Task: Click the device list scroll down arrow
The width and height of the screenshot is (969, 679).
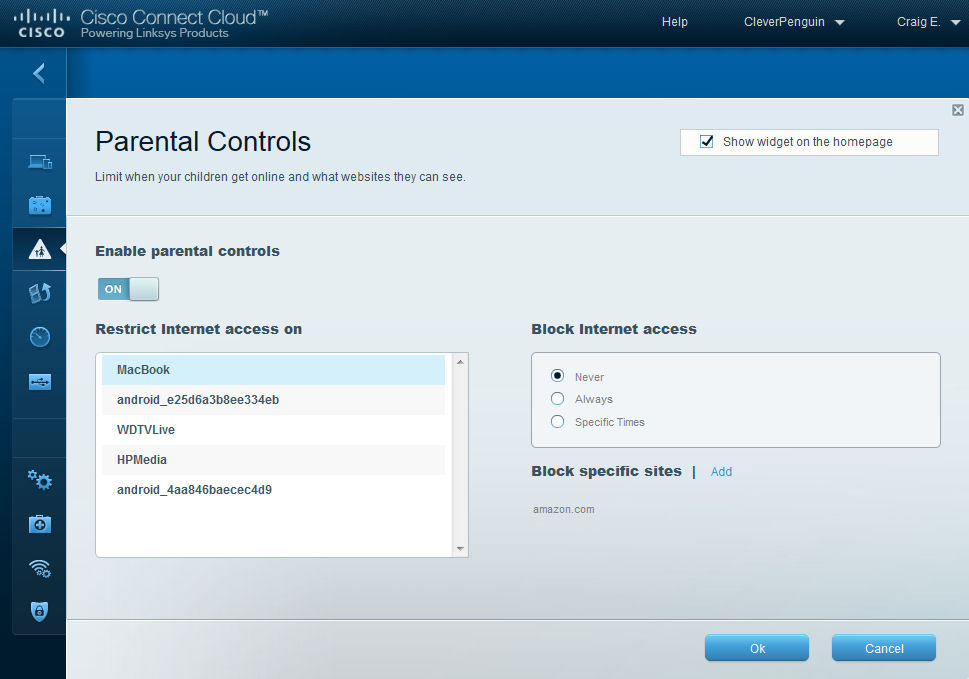Action: [x=460, y=549]
